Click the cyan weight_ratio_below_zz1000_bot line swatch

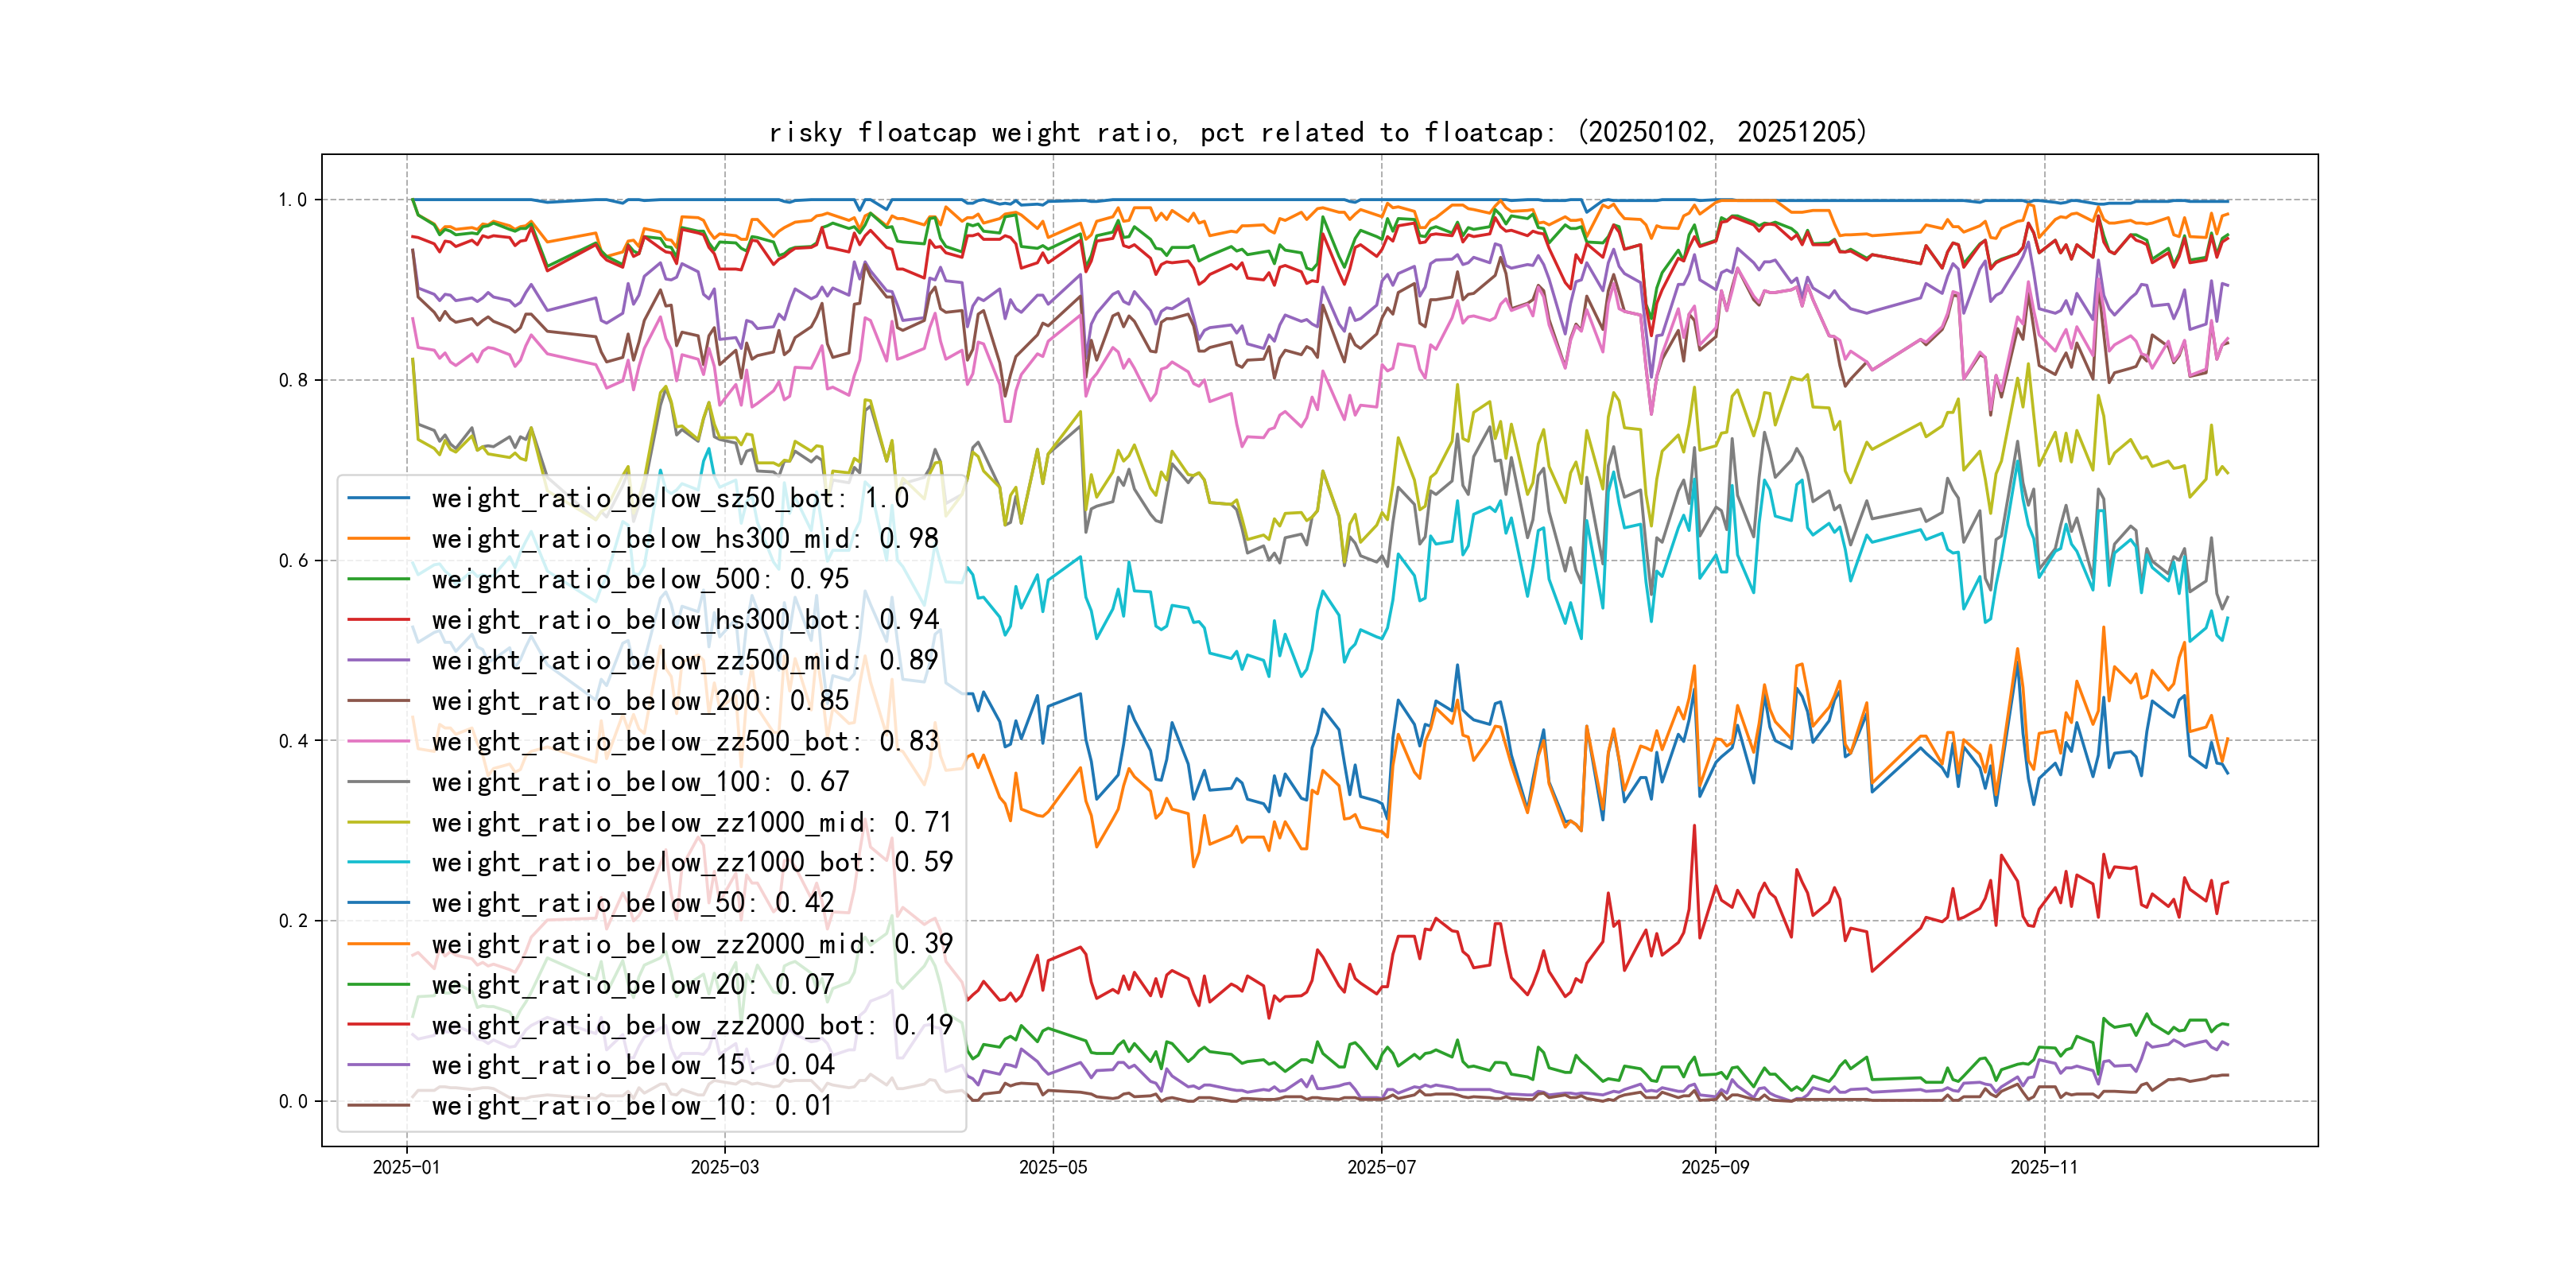378,862
